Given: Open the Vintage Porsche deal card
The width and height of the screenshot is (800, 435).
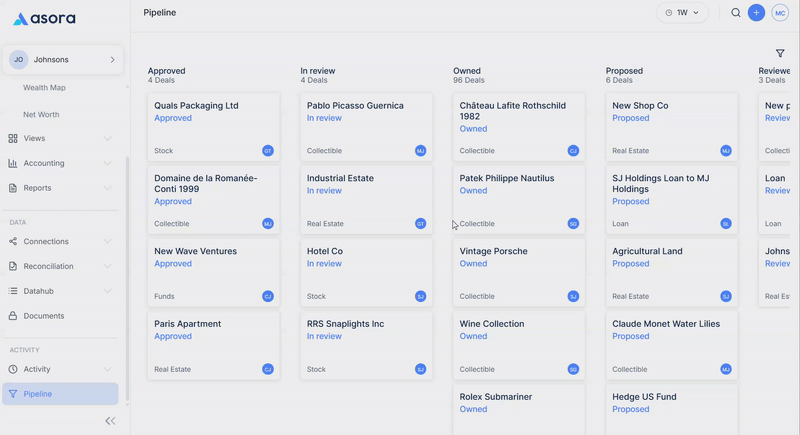Looking at the screenshot, I should point(518,273).
